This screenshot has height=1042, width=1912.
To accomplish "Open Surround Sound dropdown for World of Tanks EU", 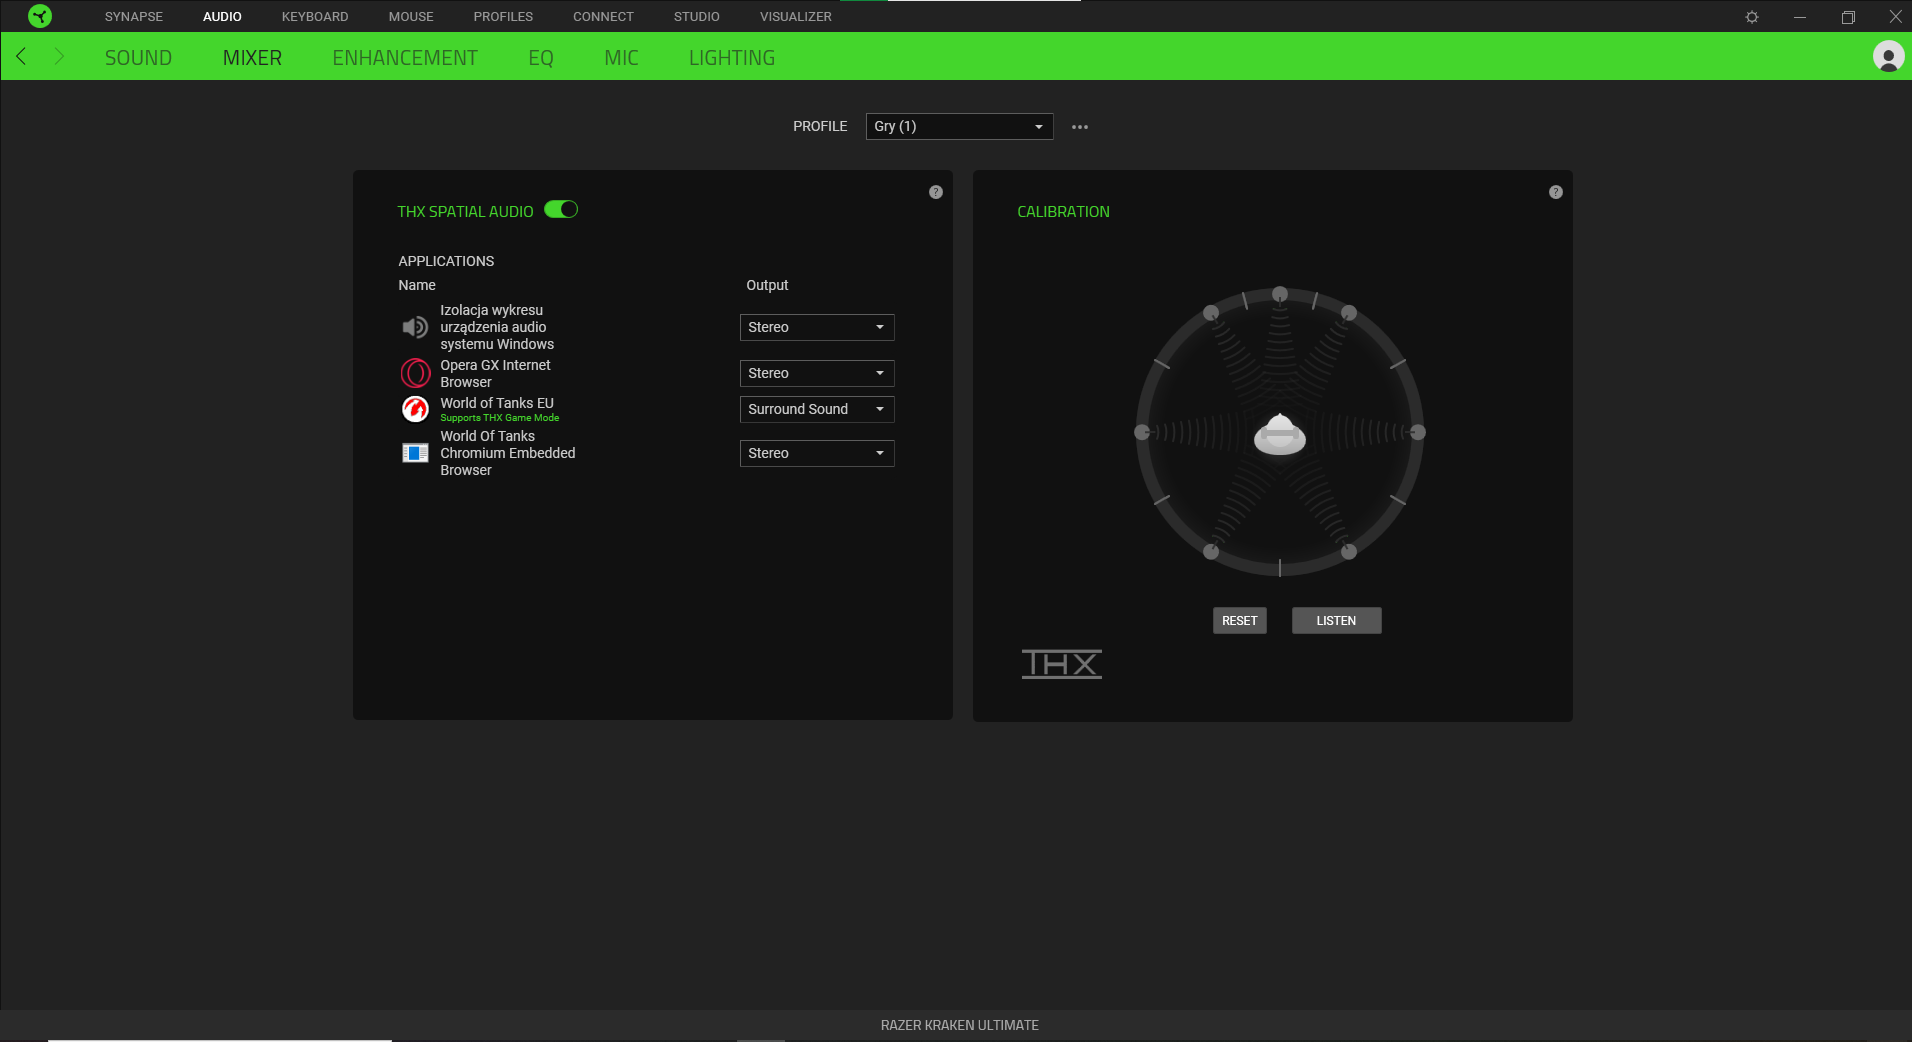I will tap(817, 409).
